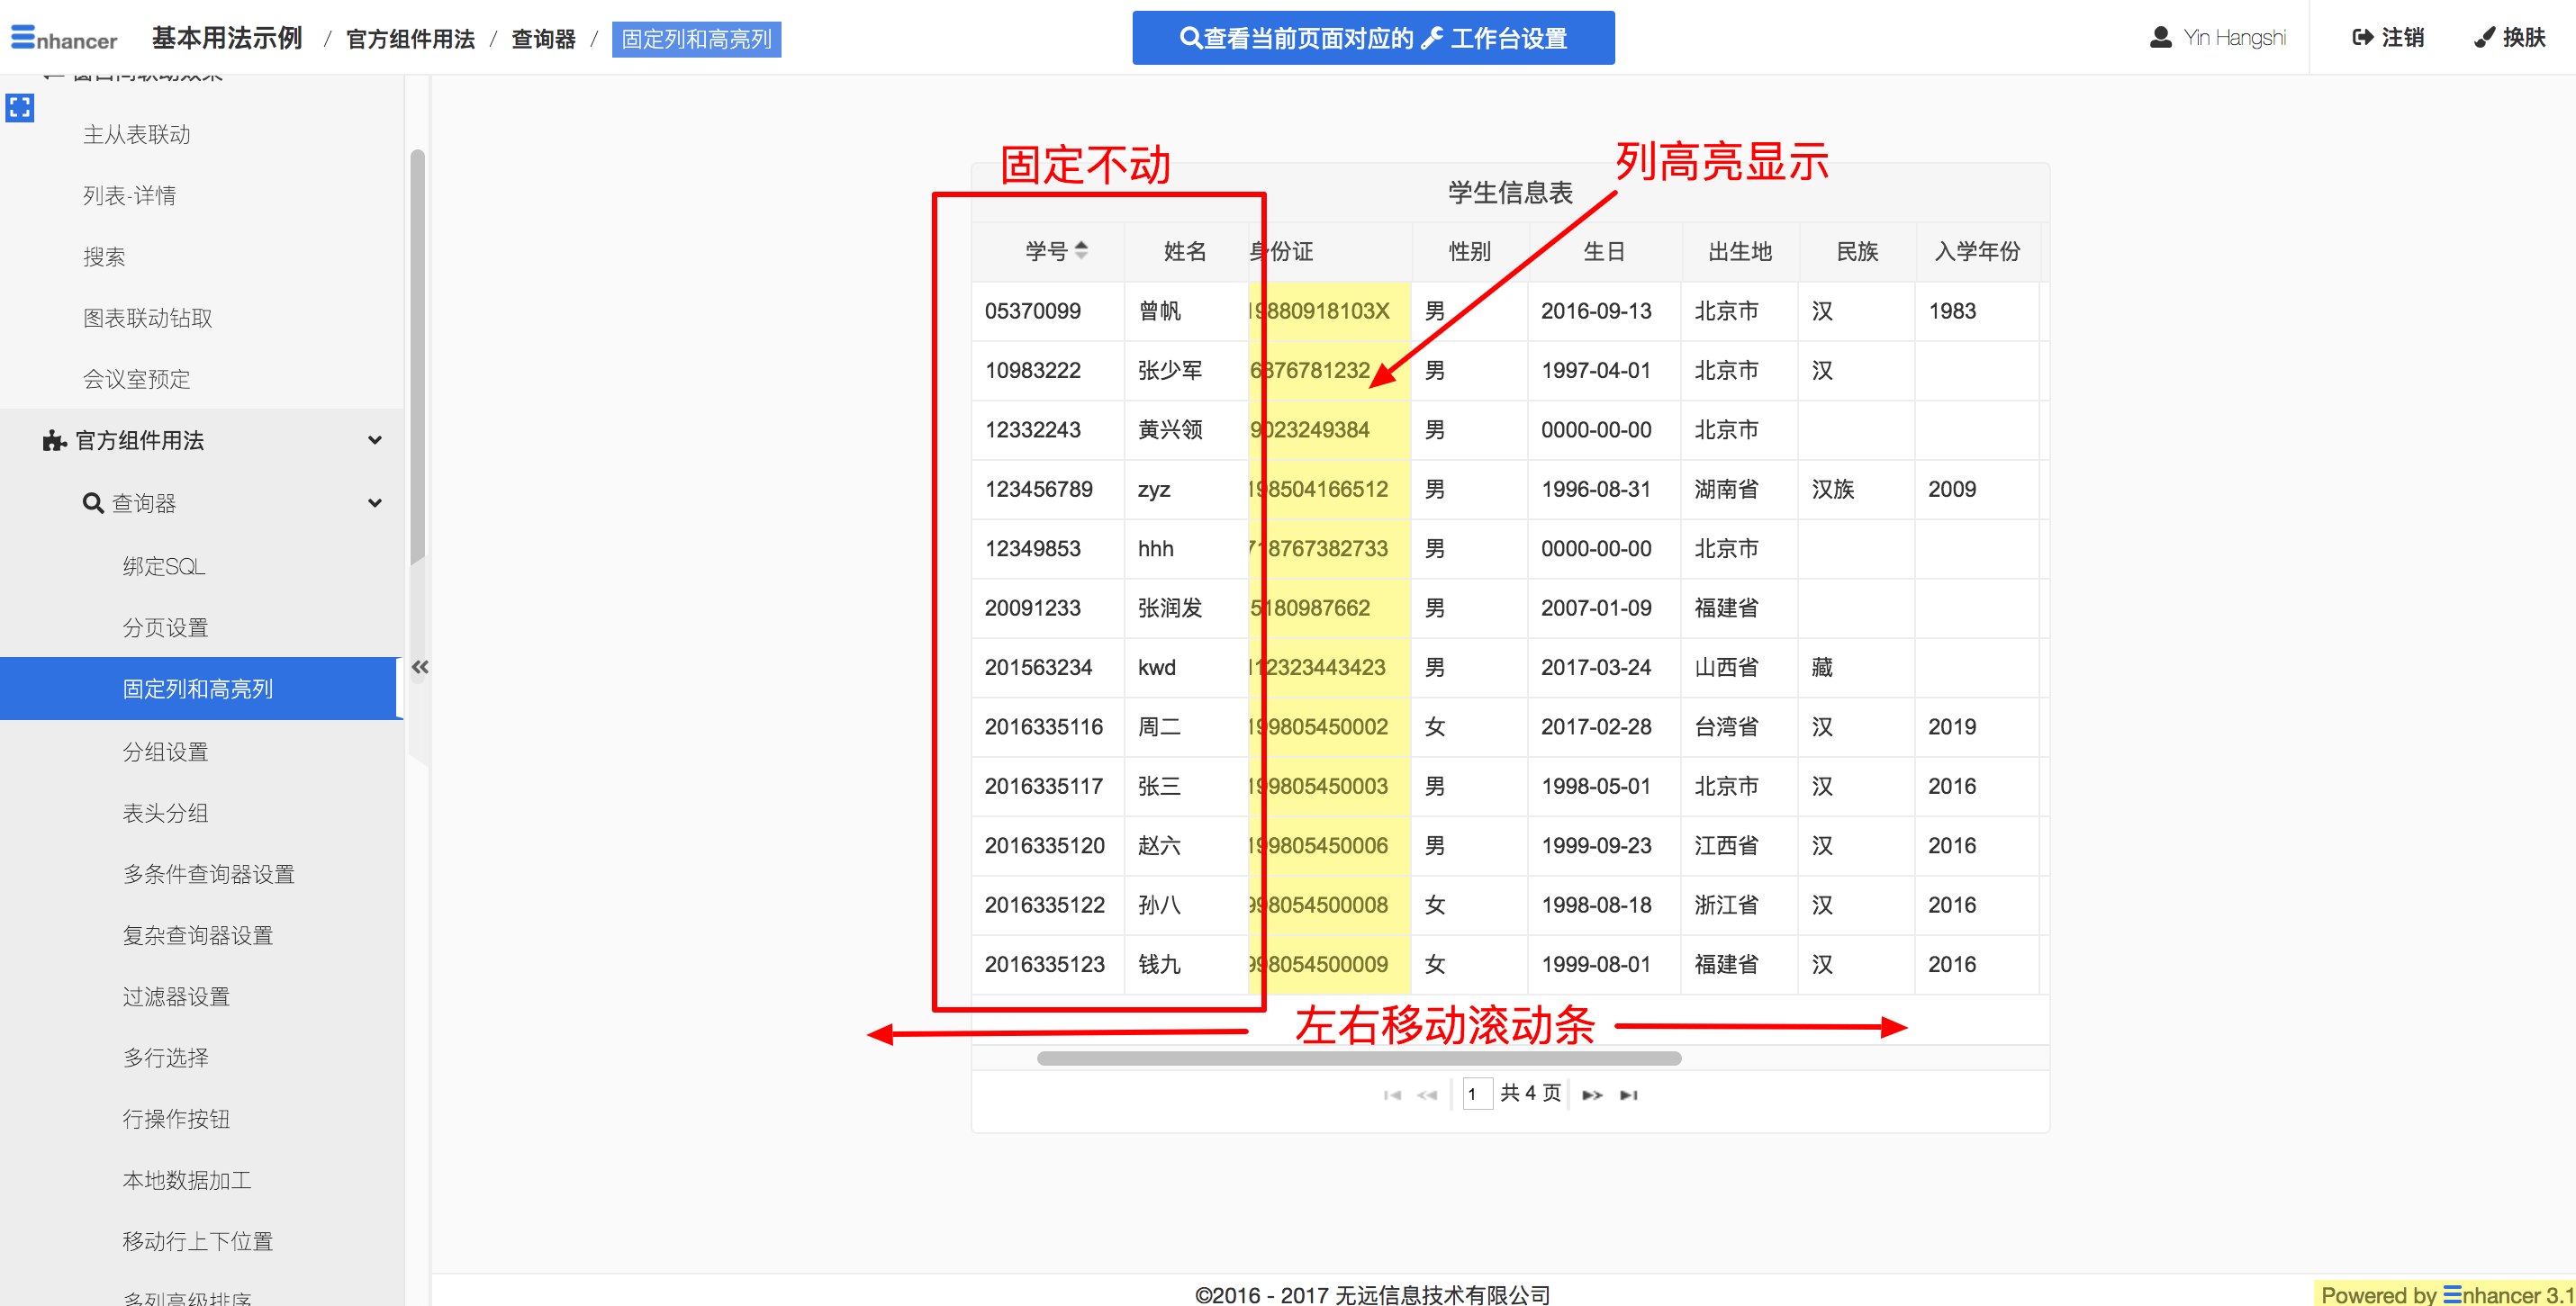The width and height of the screenshot is (2576, 1306).
Task: Go to next page icon
Action: pos(1592,1095)
